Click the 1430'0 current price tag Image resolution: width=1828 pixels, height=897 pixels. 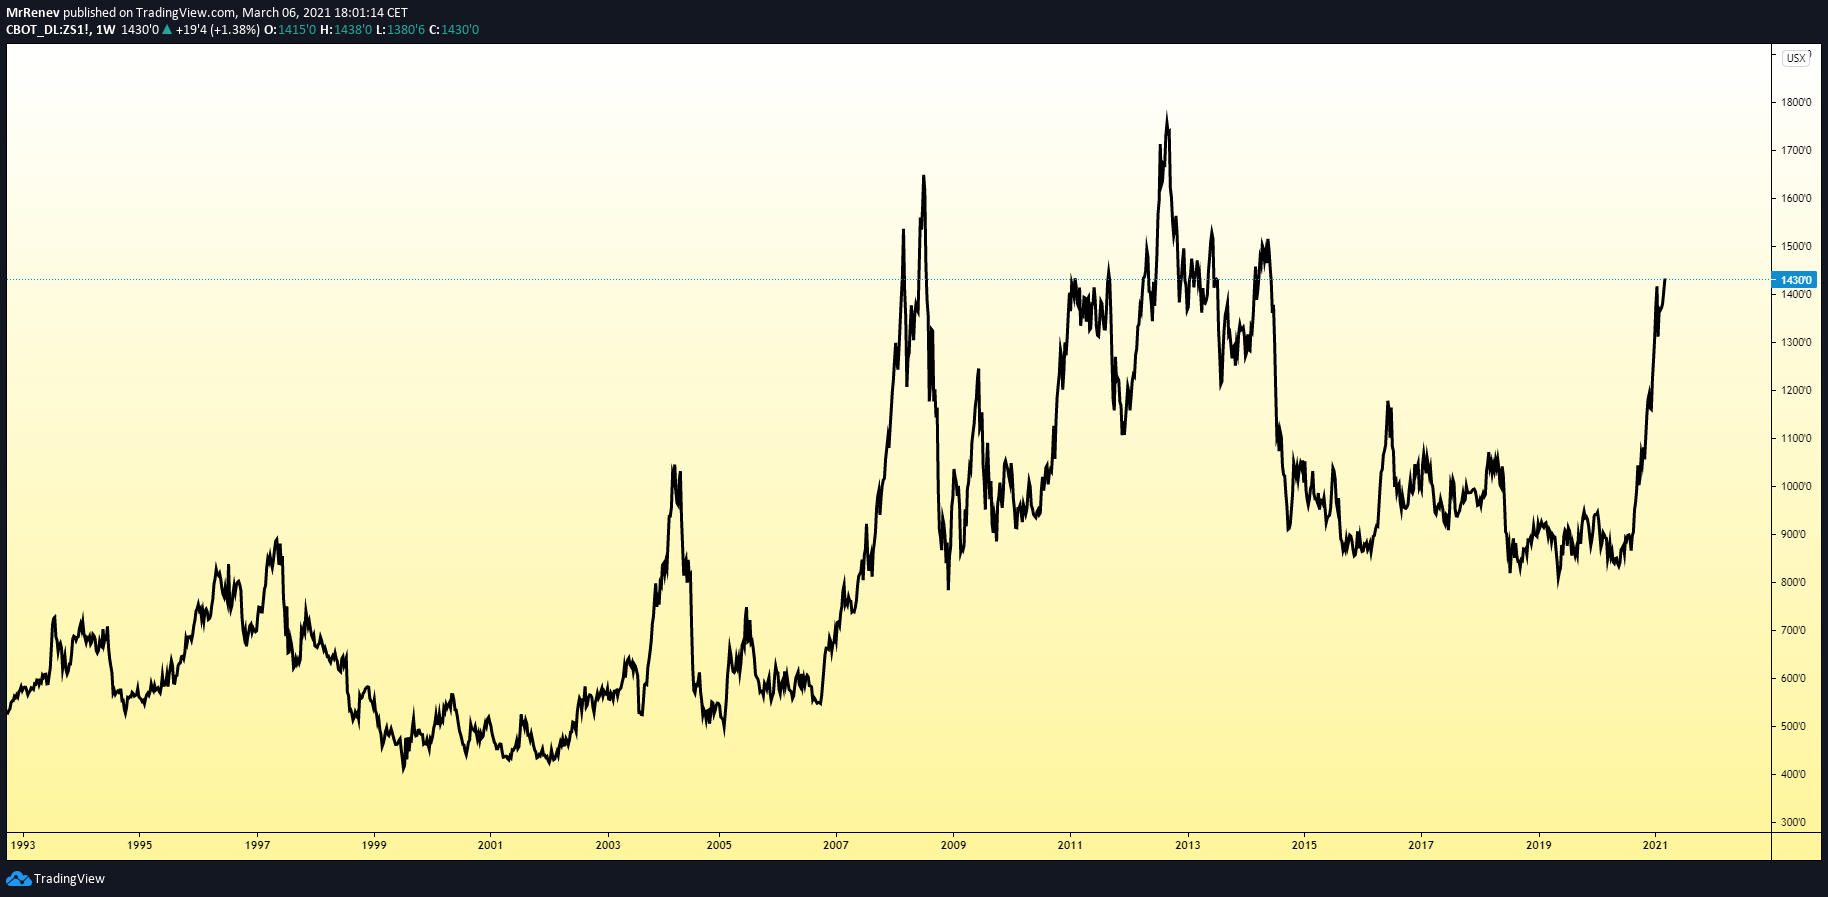coord(1794,280)
